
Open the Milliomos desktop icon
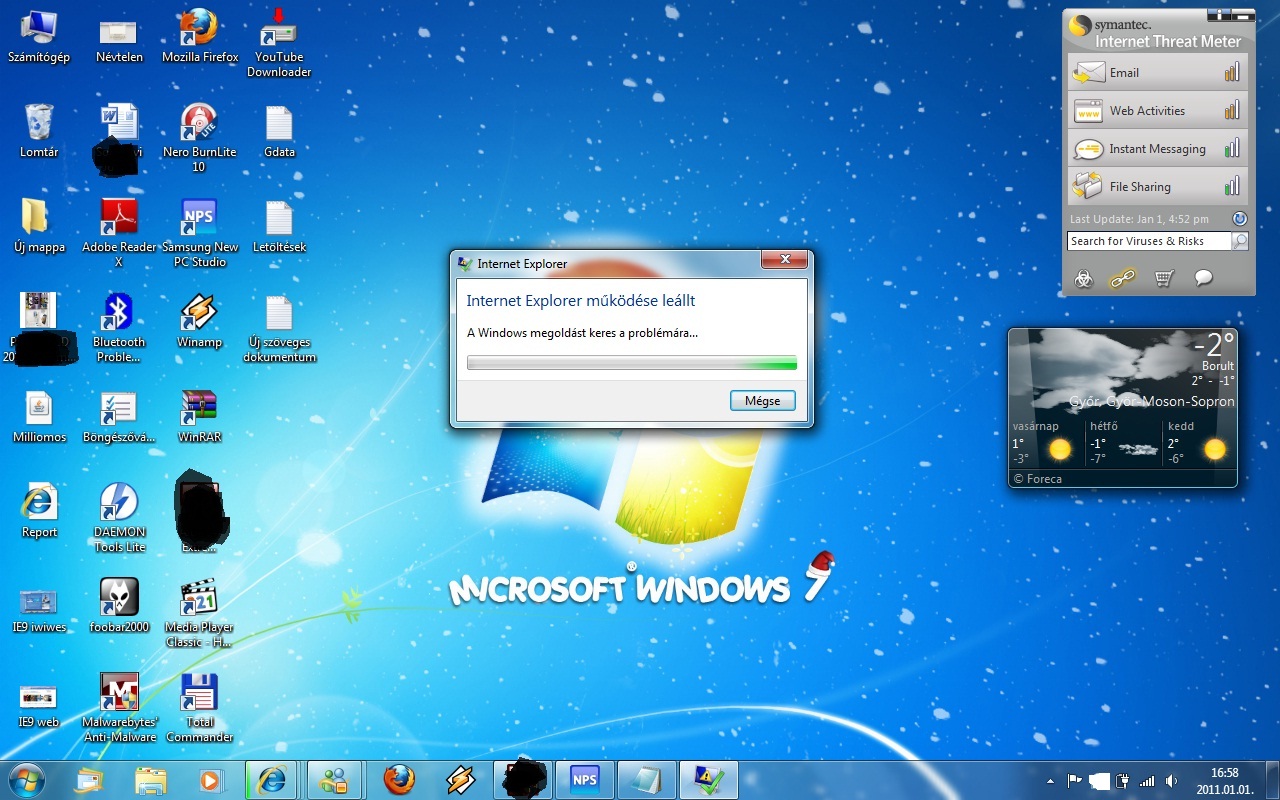click(39, 417)
